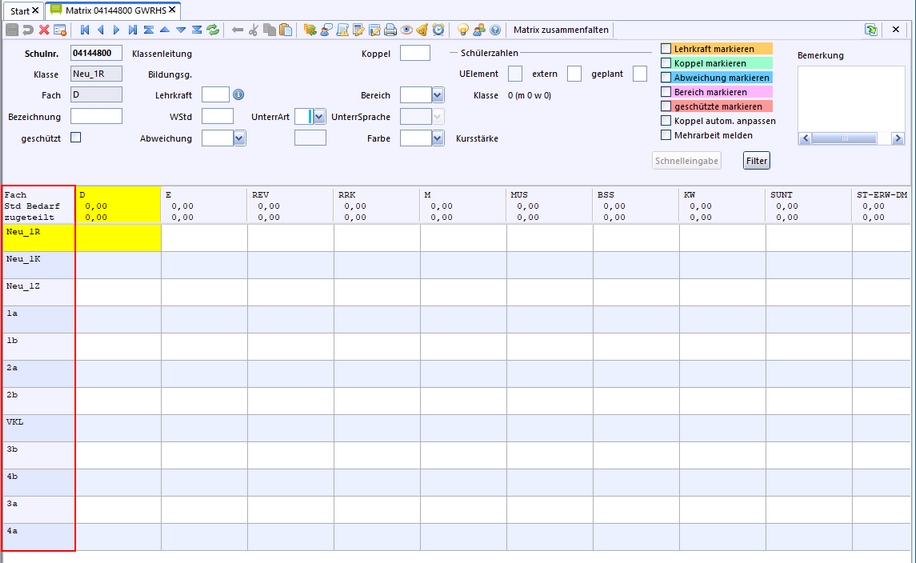Click the scissors cut icon
The height and width of the screenshot is (563, 916).
tap(254, 30)
